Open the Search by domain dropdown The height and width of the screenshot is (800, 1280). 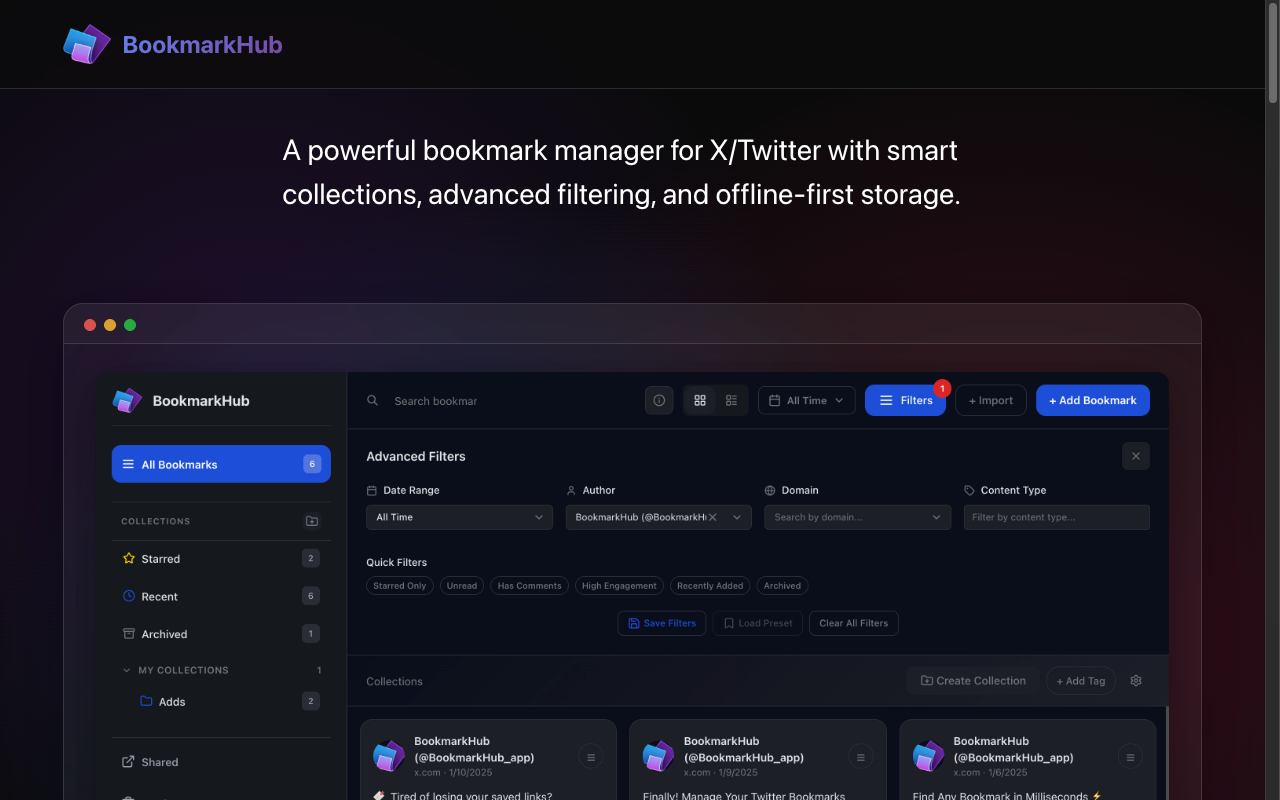point(857,517)
